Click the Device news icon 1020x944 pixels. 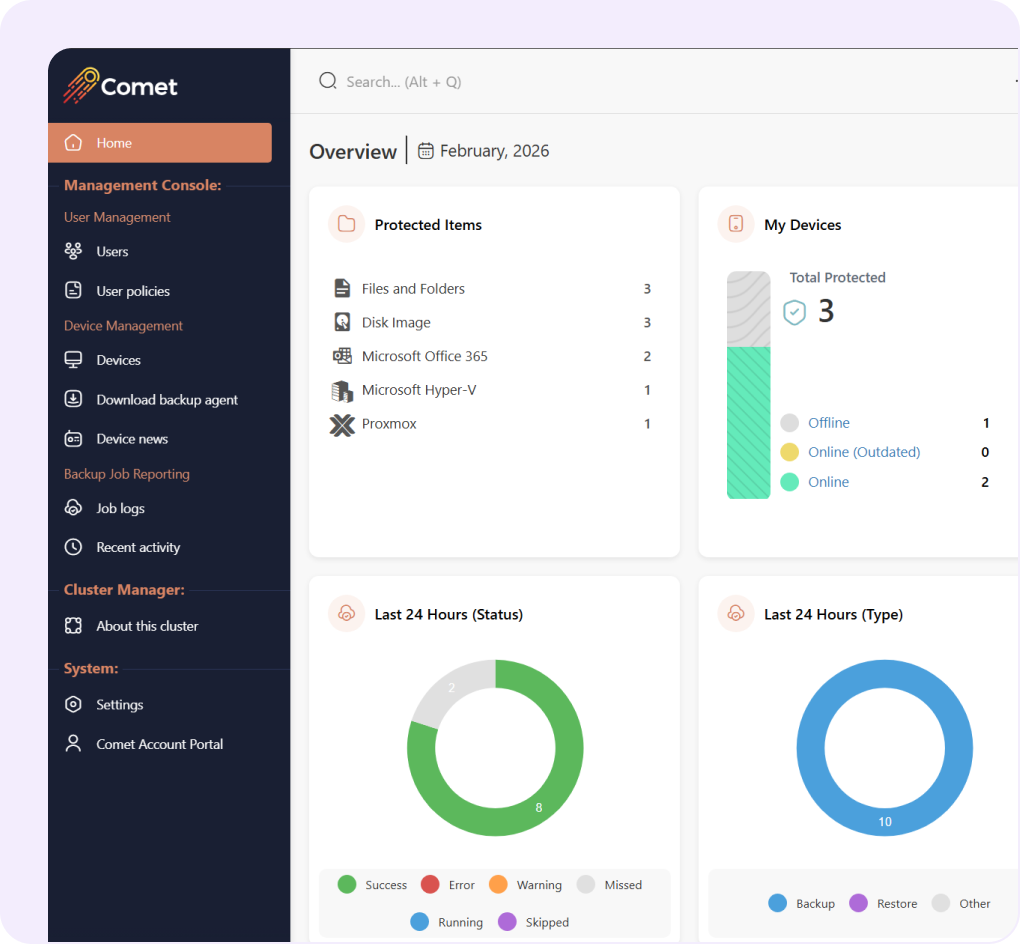(x=73, y=439)
